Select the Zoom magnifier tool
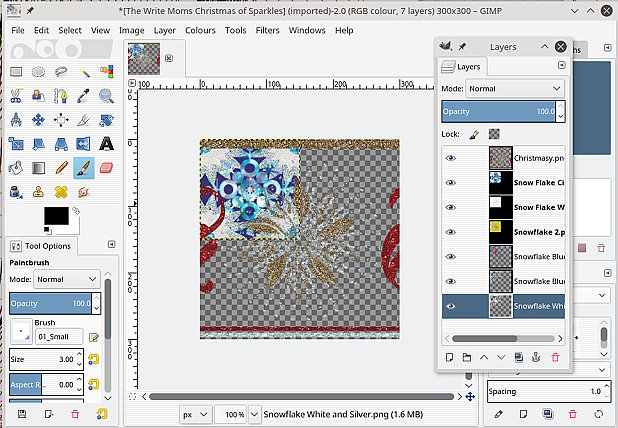 (106, 96)
